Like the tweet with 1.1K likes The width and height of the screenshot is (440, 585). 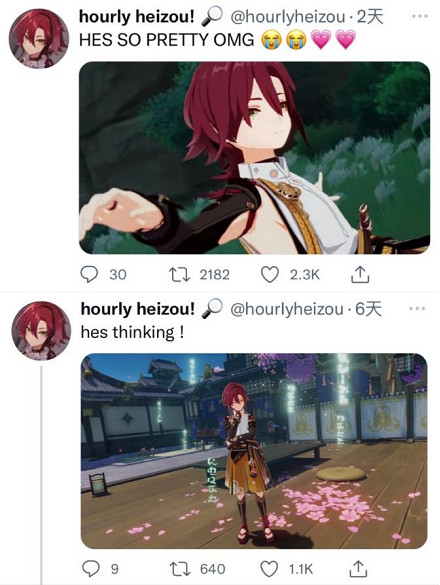pyautogui.click(x=269, y=569)
